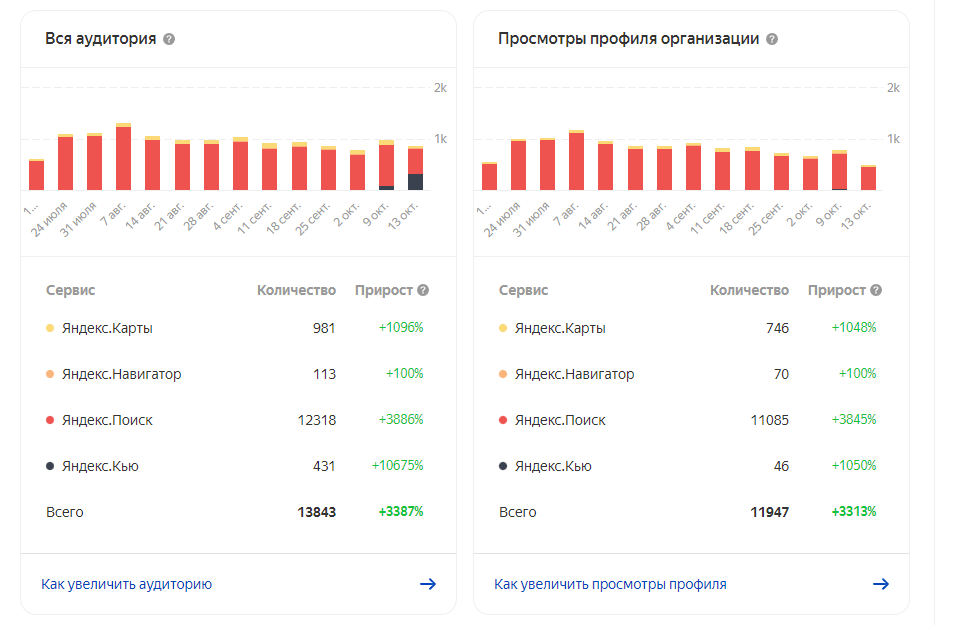Click the 13 окт. bar in Просмотры профиля chart
Image resolution: width=970 pixels, height=625 pixels.
pyautogui.click(x=869, y=178)
